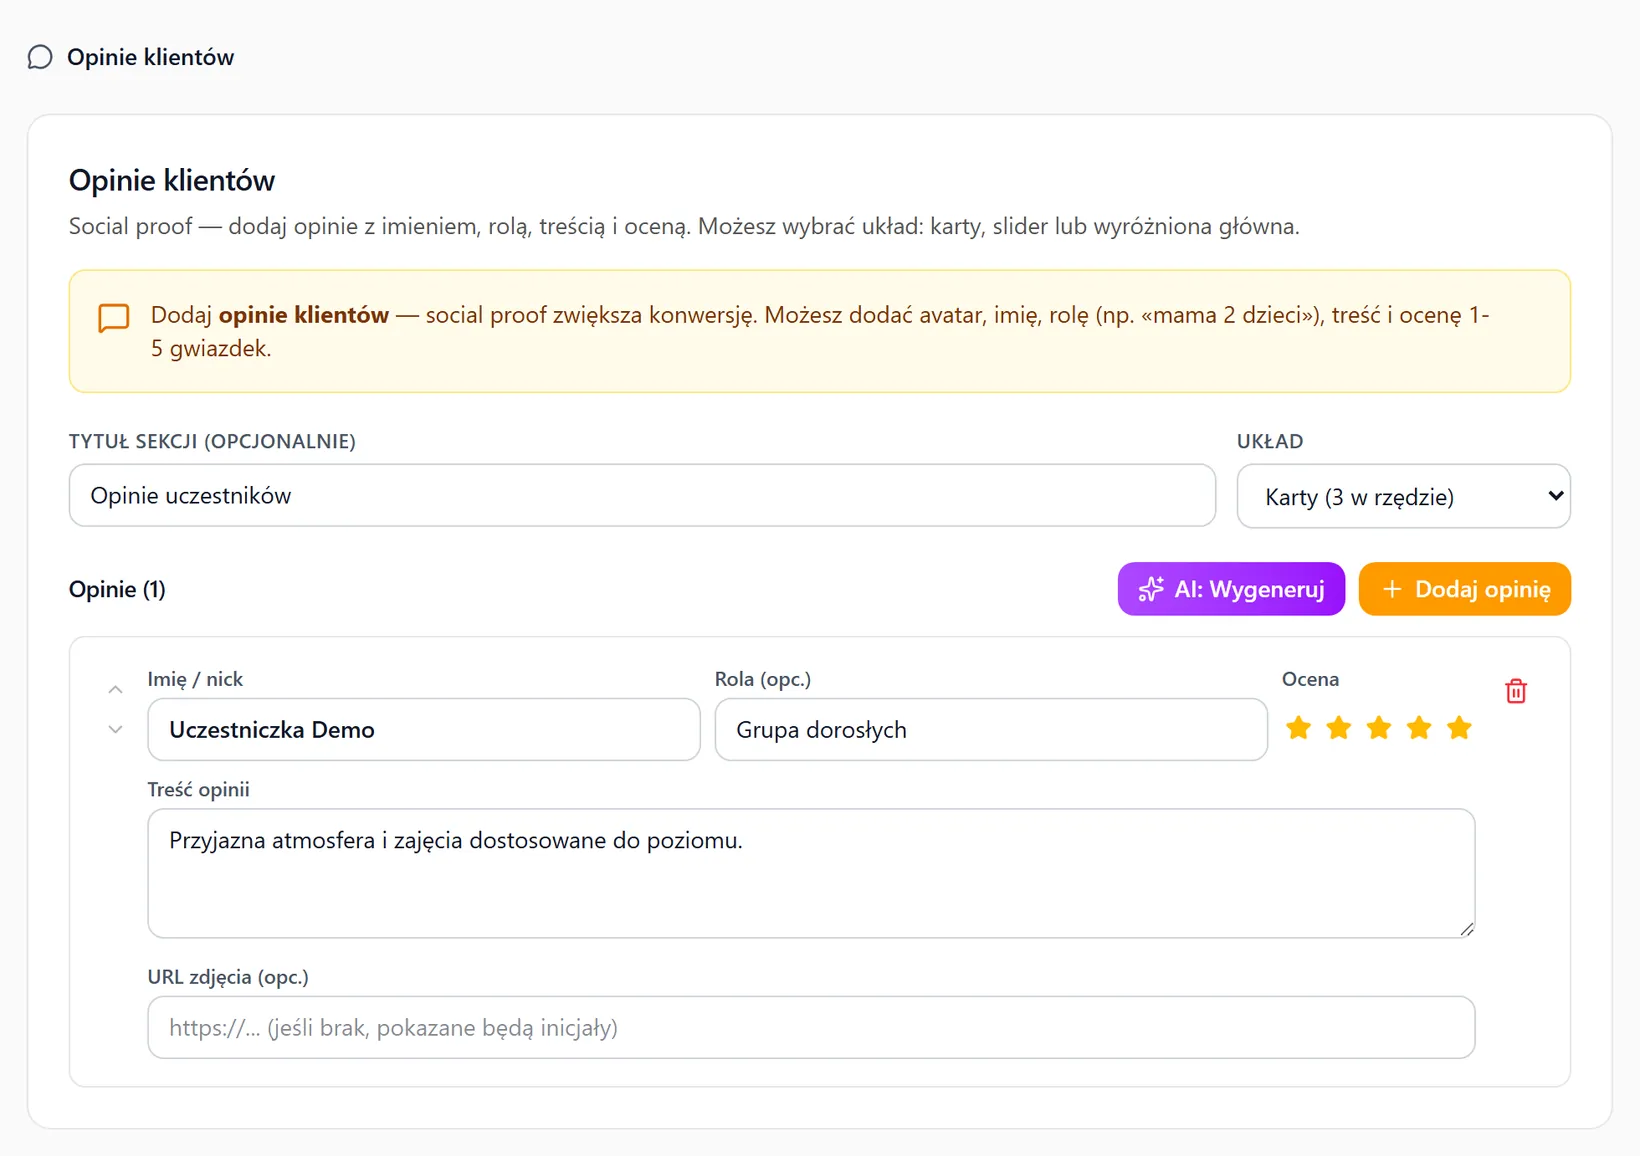This screenshot has height=1156, width=1640.
Task: Click the chat icon in the yellow info banner
Action: (114, 318)
